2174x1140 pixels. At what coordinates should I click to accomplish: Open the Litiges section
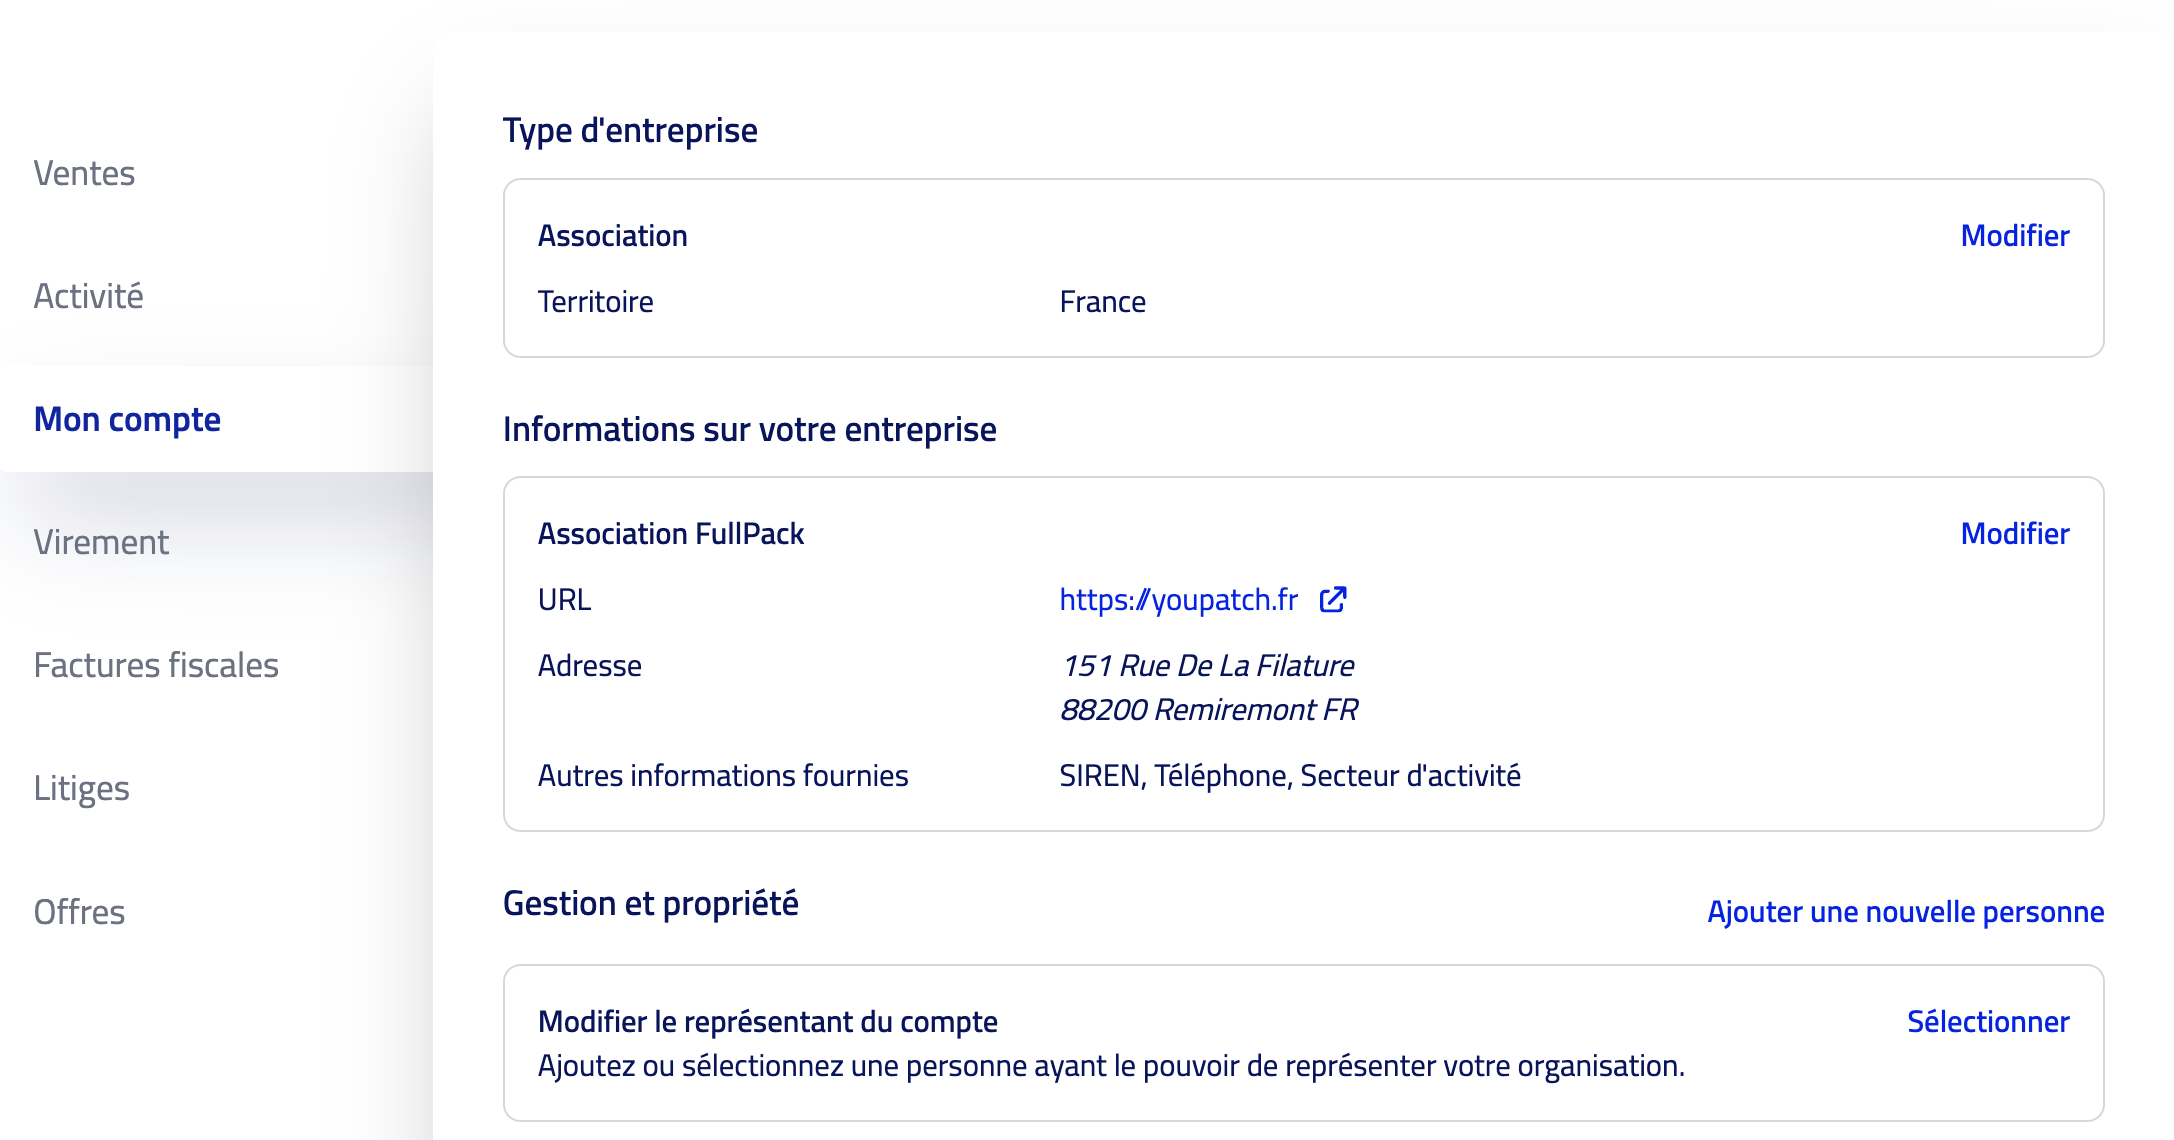tap(81, 788)
